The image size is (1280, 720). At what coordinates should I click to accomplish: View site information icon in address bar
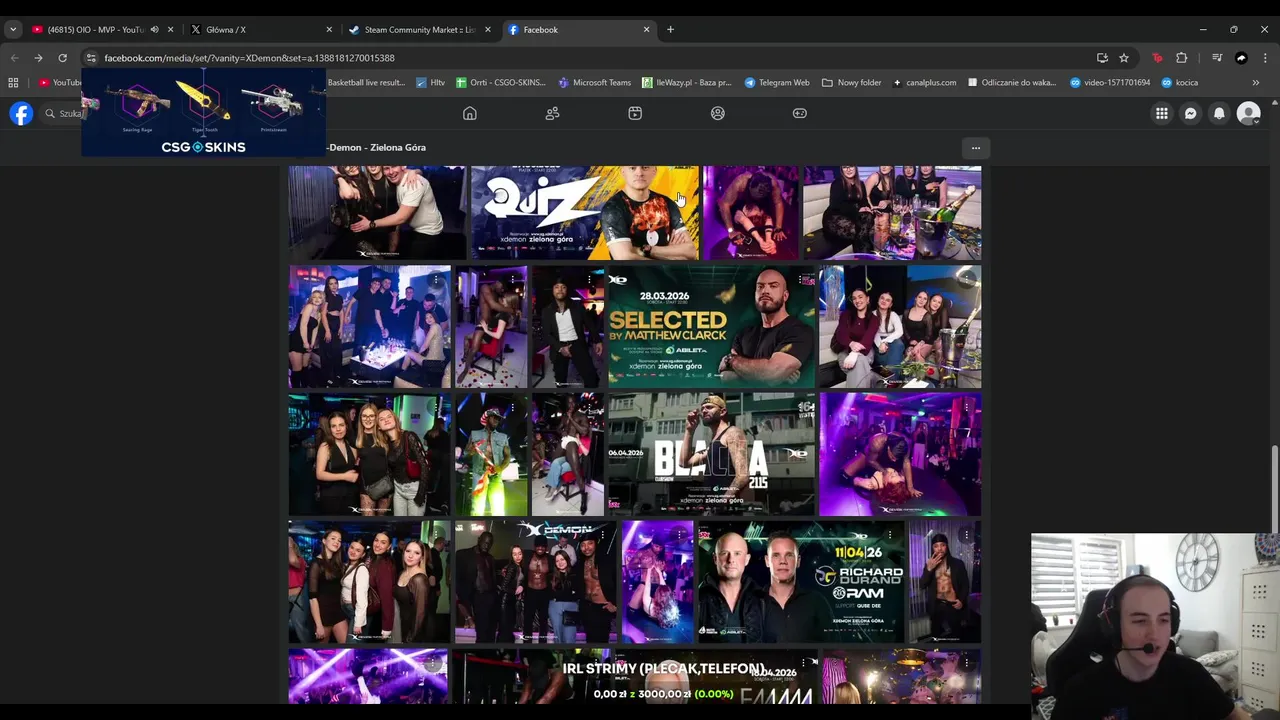(91, 58)
